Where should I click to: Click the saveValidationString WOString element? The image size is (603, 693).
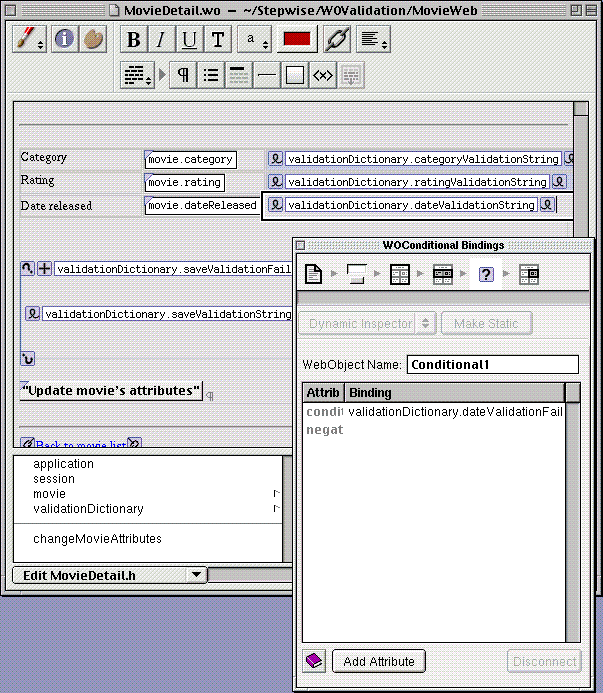click(167, 314)
